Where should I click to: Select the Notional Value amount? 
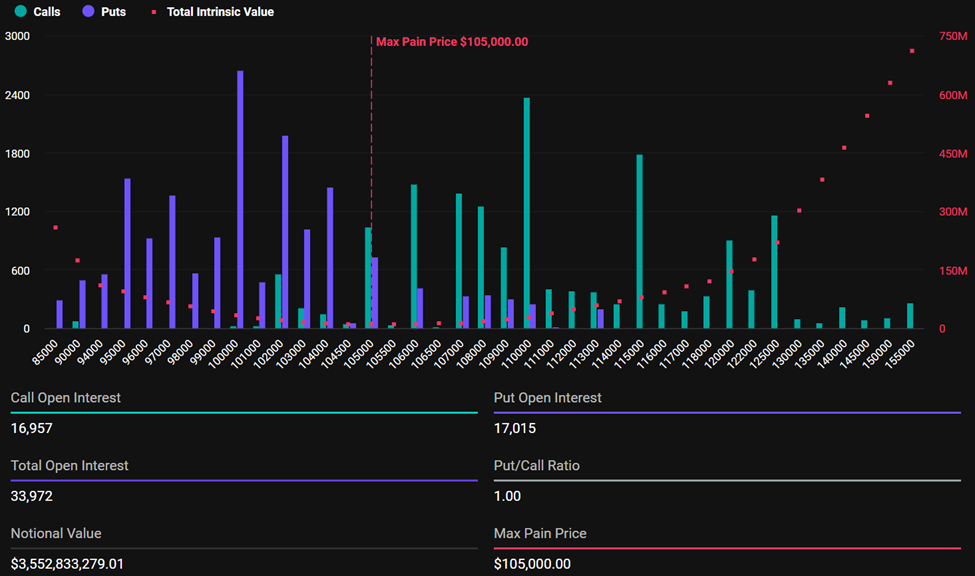[x=68, y=564]
